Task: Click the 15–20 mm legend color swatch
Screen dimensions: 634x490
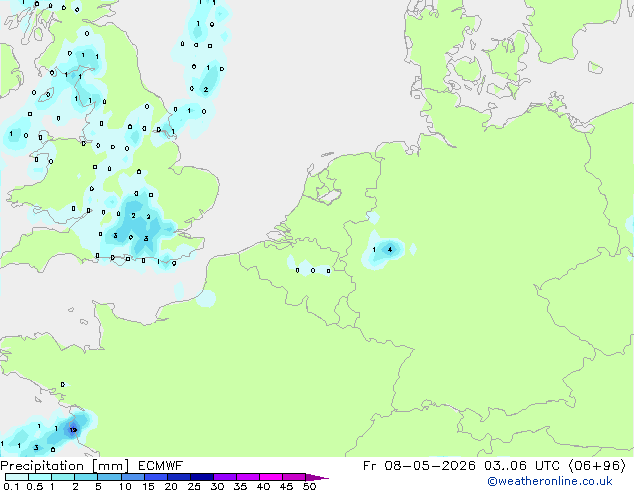Action: pos(156,477)
